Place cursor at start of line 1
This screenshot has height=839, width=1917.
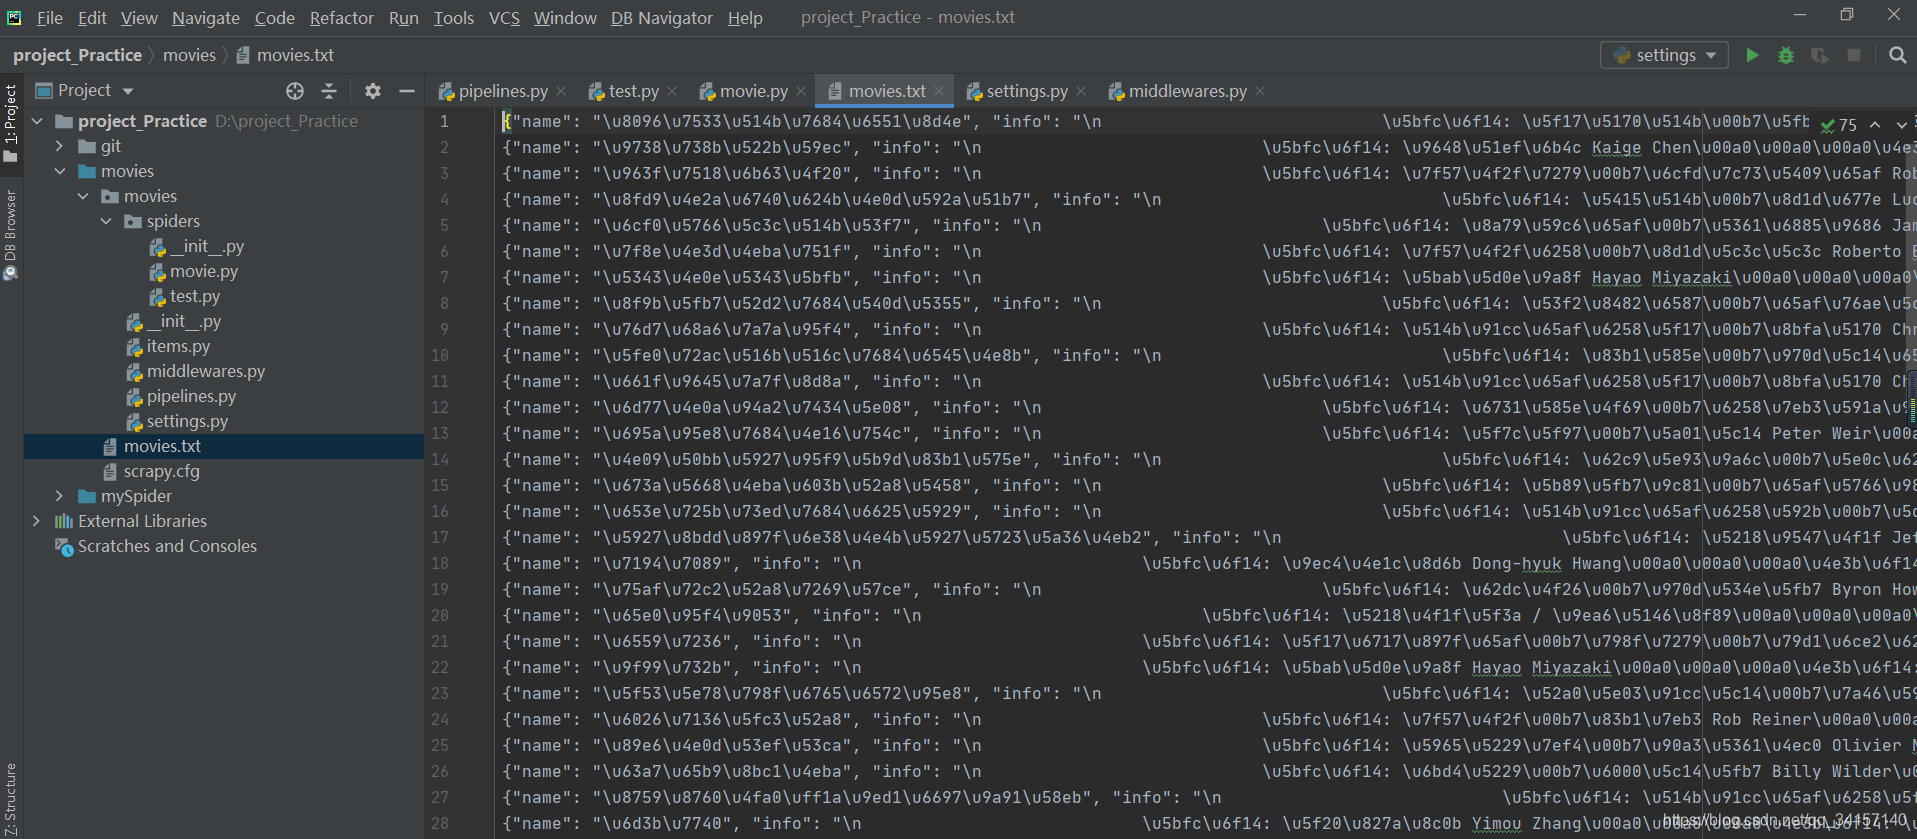pyautogui.click(x=504, y=121)
